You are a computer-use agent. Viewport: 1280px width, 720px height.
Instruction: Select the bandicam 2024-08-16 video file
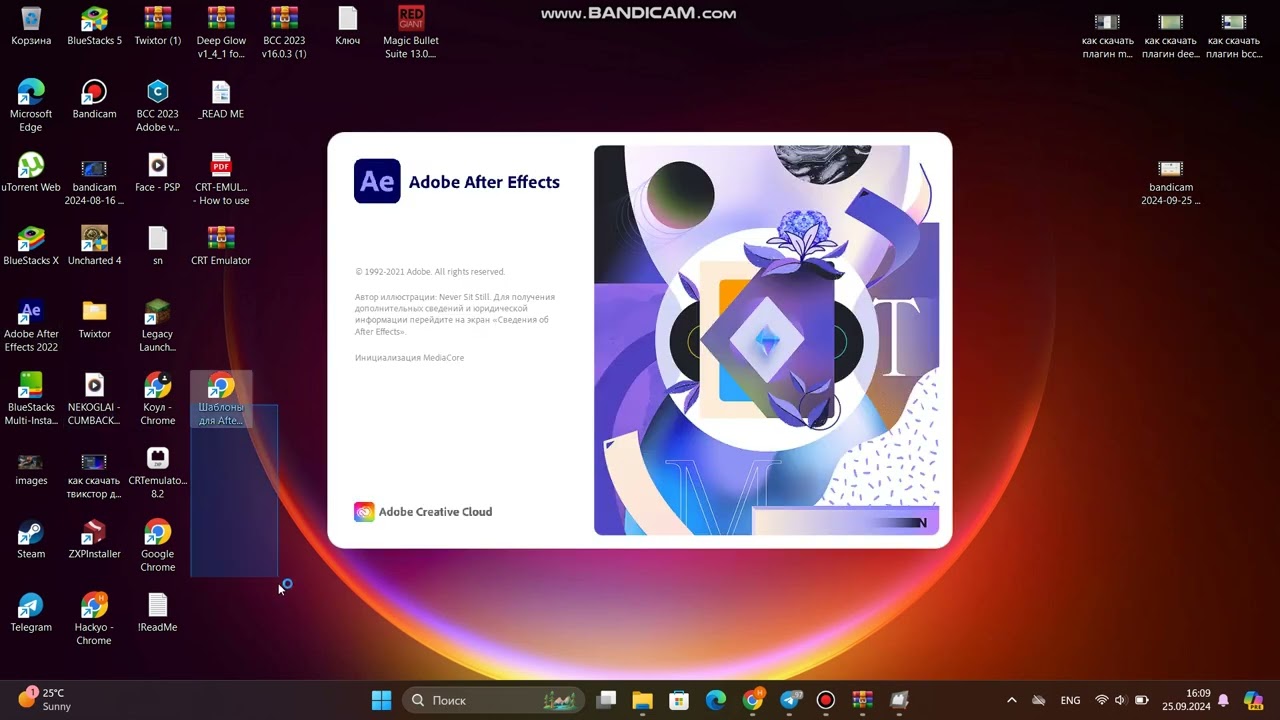(x=94, y=180)
